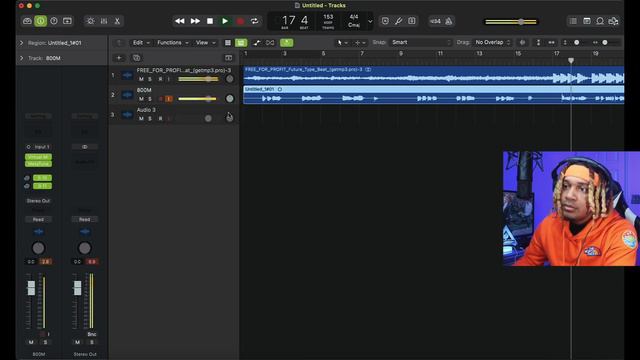Screen dimensions: 640x360
Task: Toggle the Metronome click icon
Action: pyautogui.click(x=449, y=21)
